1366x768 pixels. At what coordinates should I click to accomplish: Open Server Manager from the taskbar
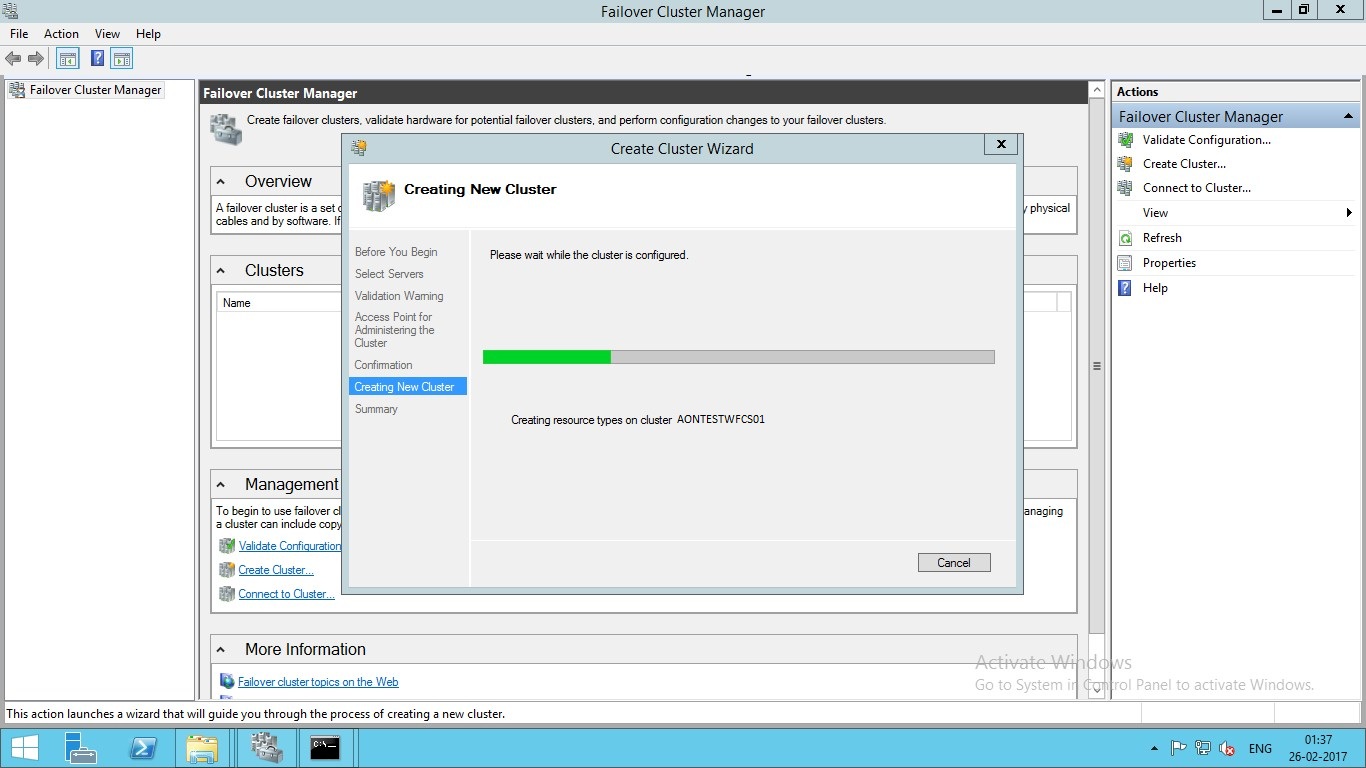[81, 748]
